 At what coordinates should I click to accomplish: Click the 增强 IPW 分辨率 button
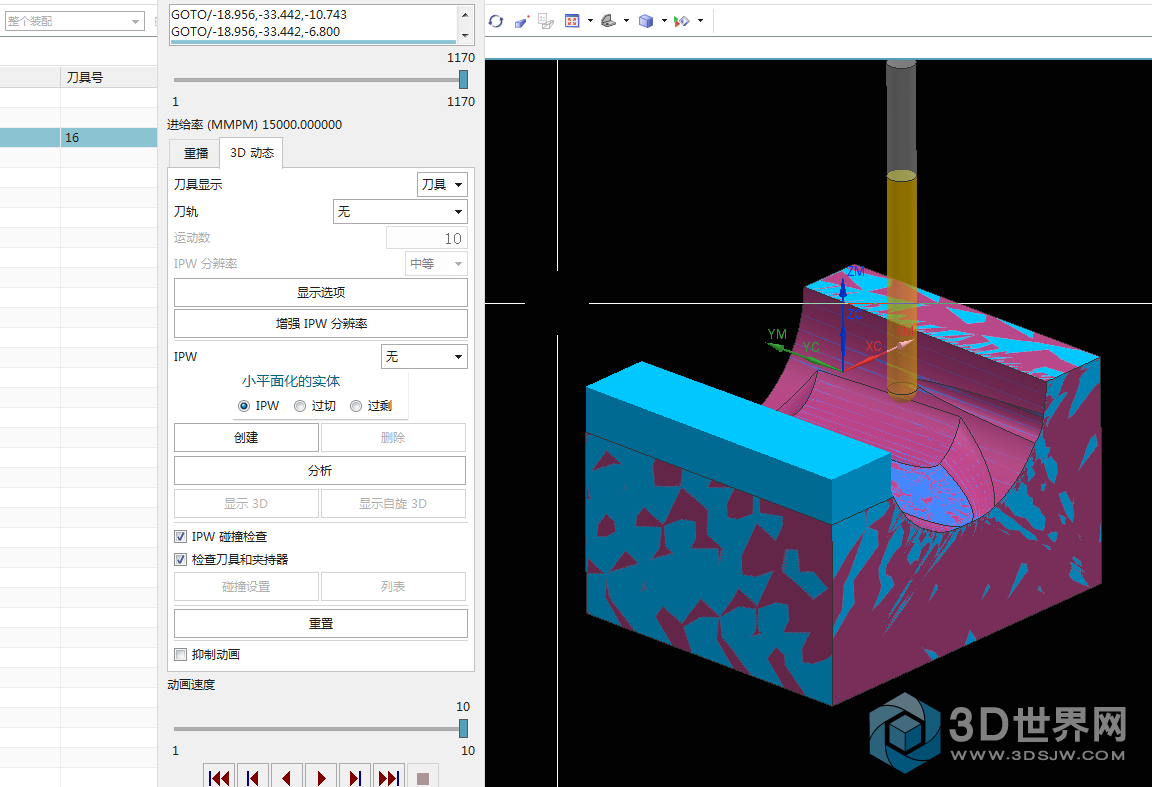320,323
